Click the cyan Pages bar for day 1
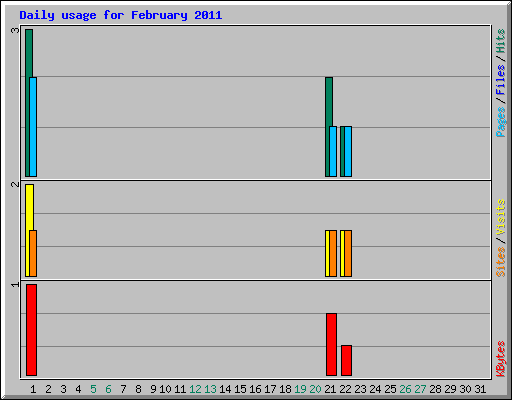The width and height of the screenshot is (512, 400). tap(33, 127)
